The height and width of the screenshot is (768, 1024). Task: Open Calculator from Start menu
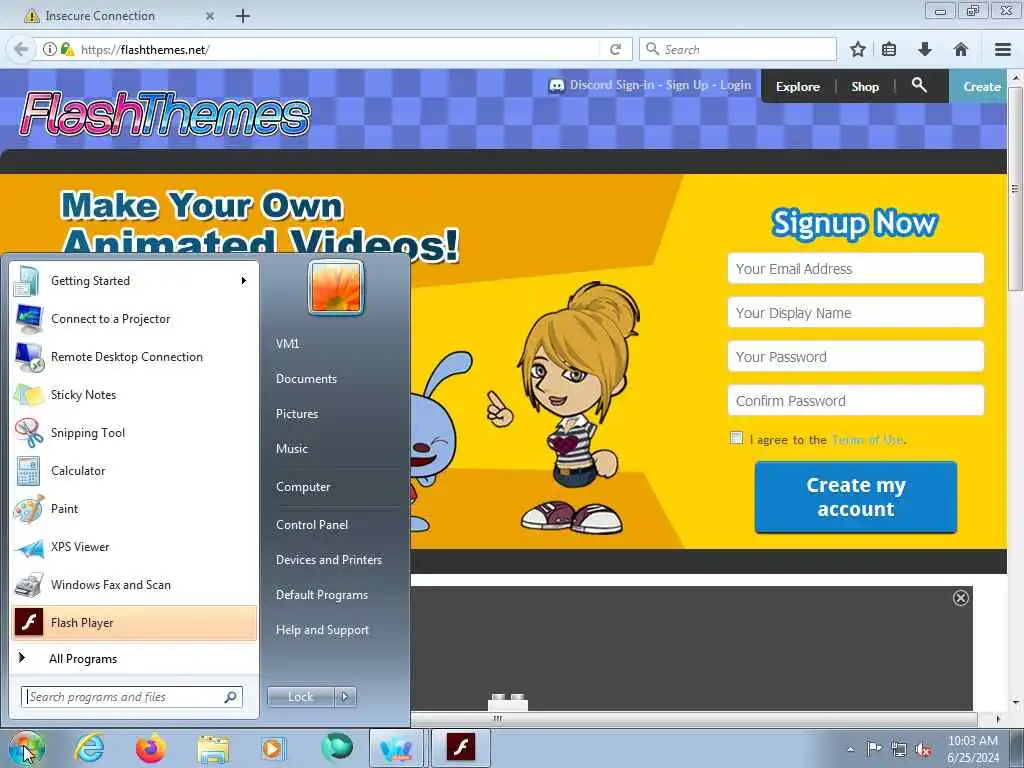click(134, 471)
